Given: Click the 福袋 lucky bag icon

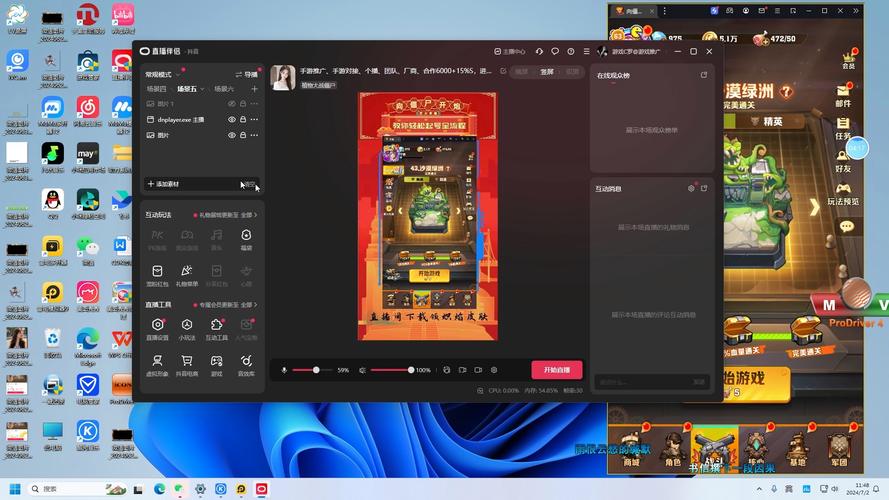Looking at the screenshot, I should coord(246,236).
